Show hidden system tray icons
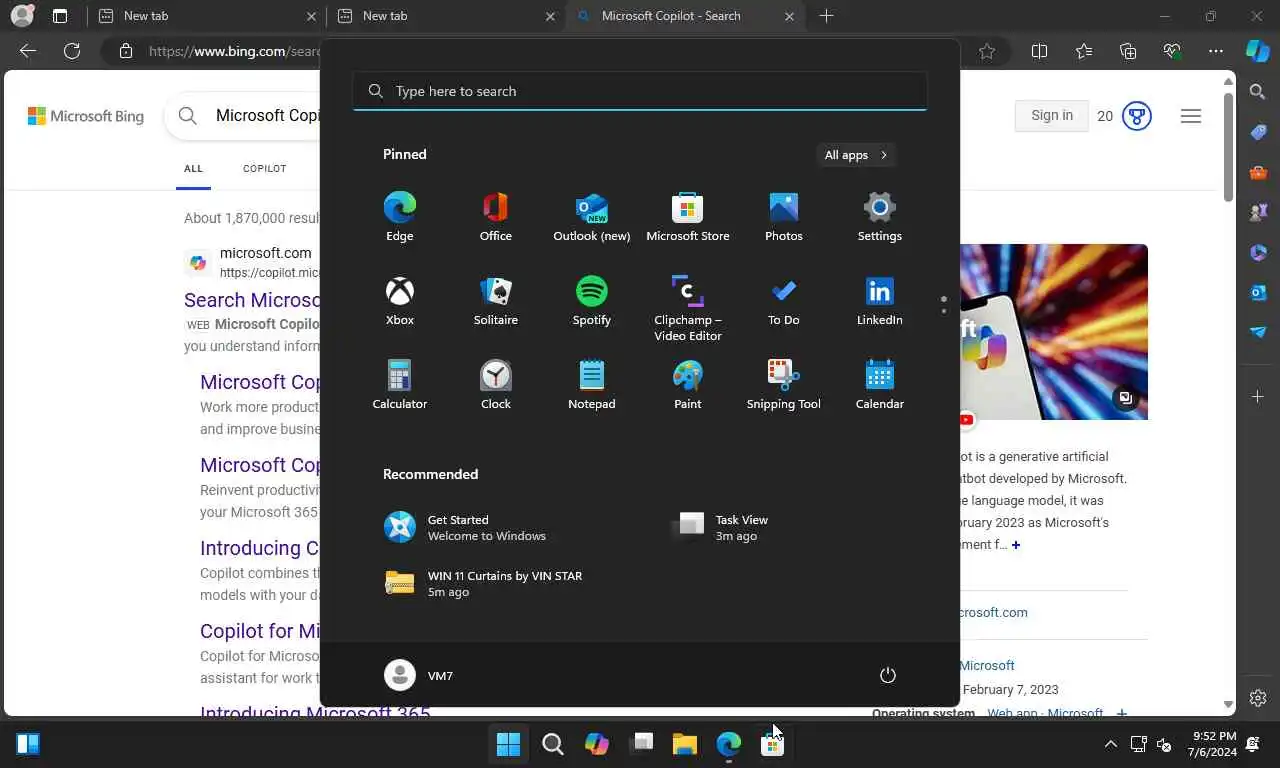The image size is (1280, 768). 1110,744
